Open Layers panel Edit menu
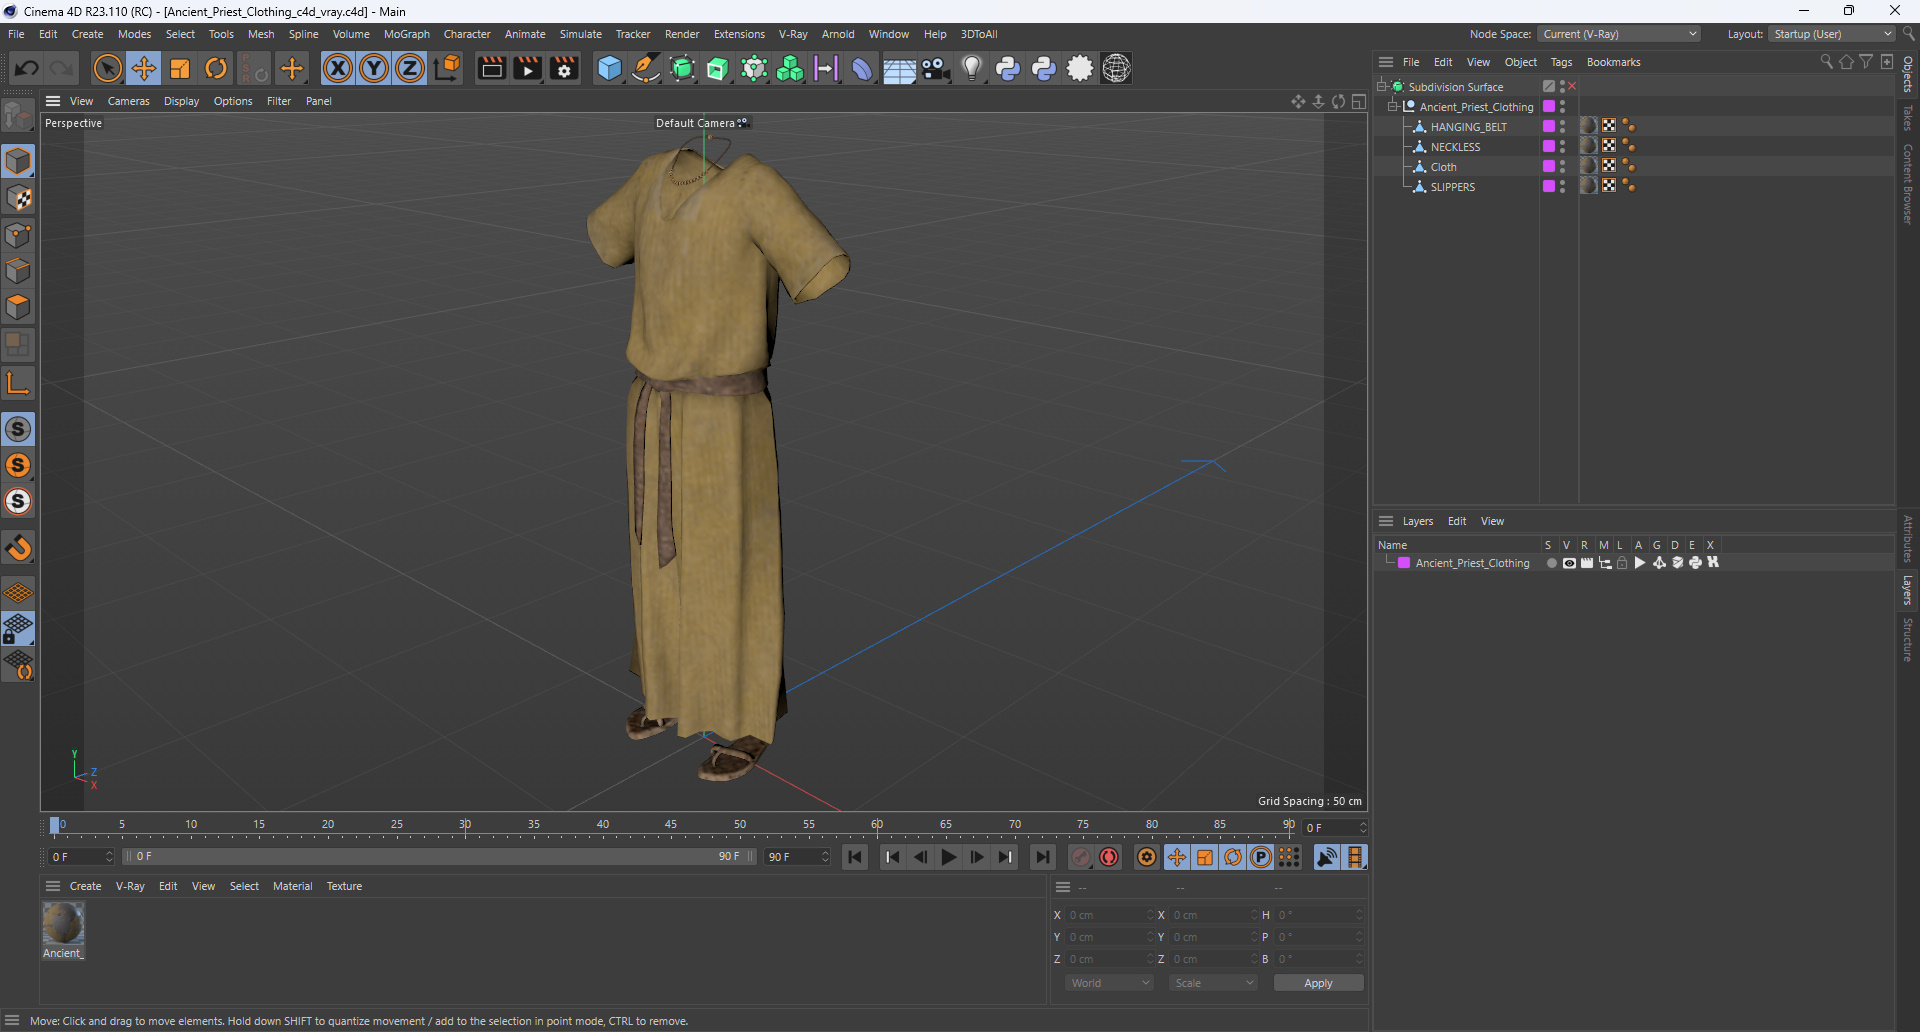The image size is (1920, 1032). click(1457, 521)
